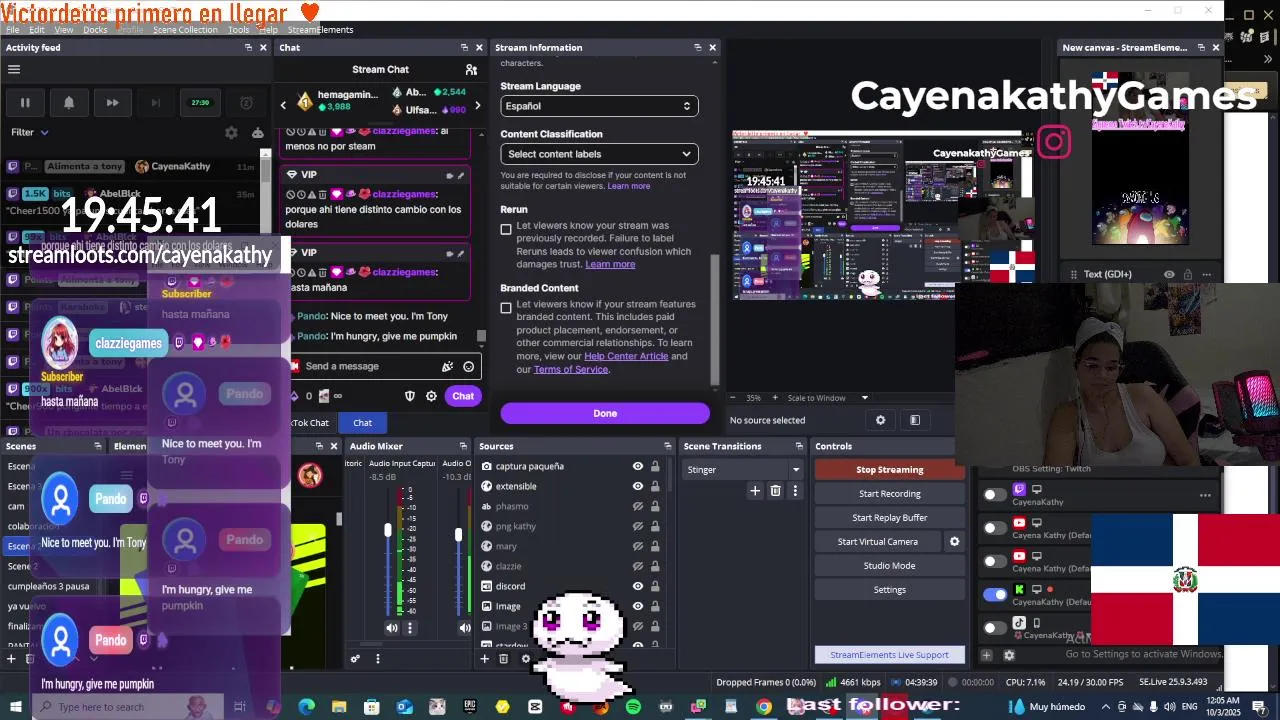Open Virtual Camera settings gear
Viewport: 1280px width, 720px height.
click(954, 541)
